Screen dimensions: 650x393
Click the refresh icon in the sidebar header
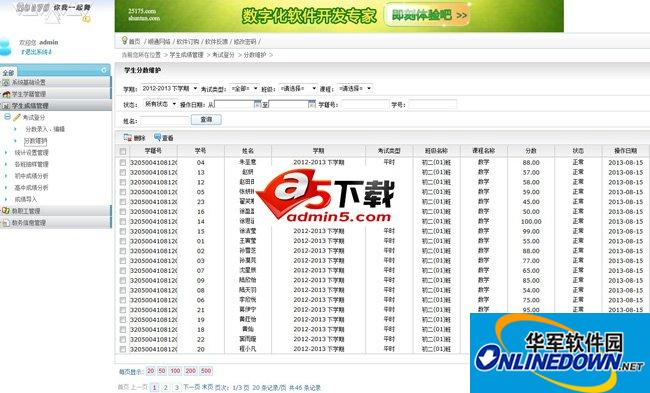coord(104,70)
